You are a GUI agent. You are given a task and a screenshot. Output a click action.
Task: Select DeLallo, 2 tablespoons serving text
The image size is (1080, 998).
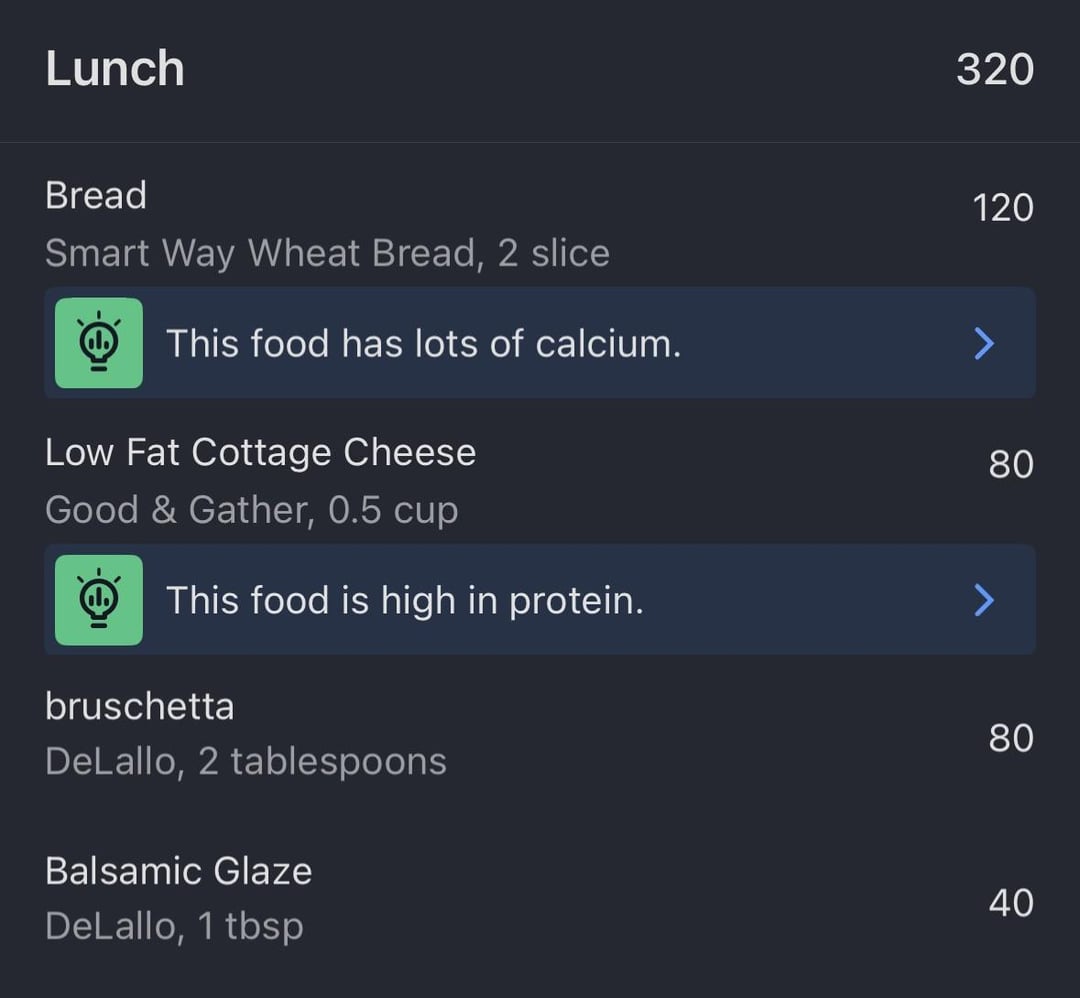click(x=246, y=762)
